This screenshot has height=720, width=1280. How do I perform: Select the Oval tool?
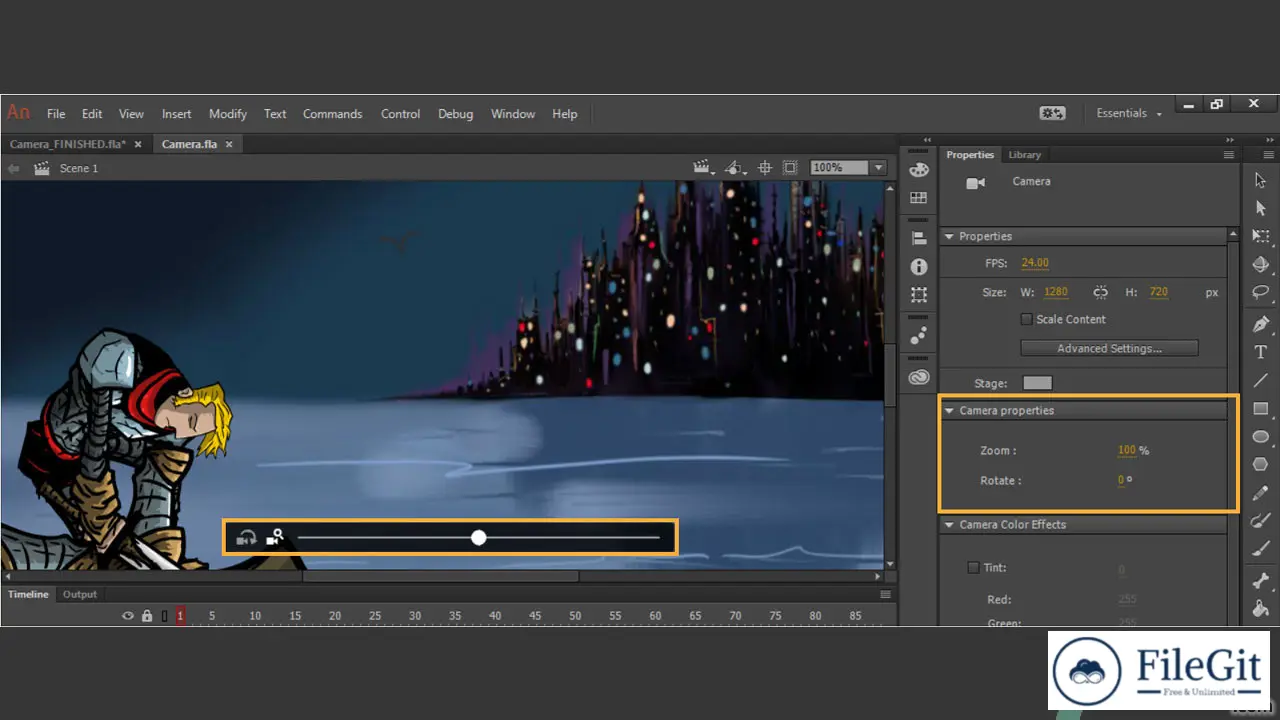[1261, 437]
